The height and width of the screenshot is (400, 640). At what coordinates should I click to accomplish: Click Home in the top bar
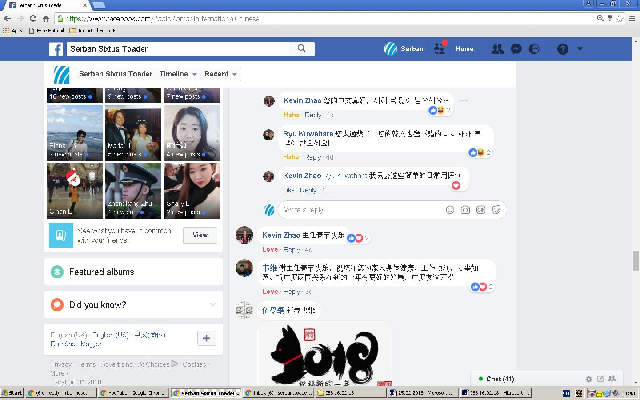464,49
